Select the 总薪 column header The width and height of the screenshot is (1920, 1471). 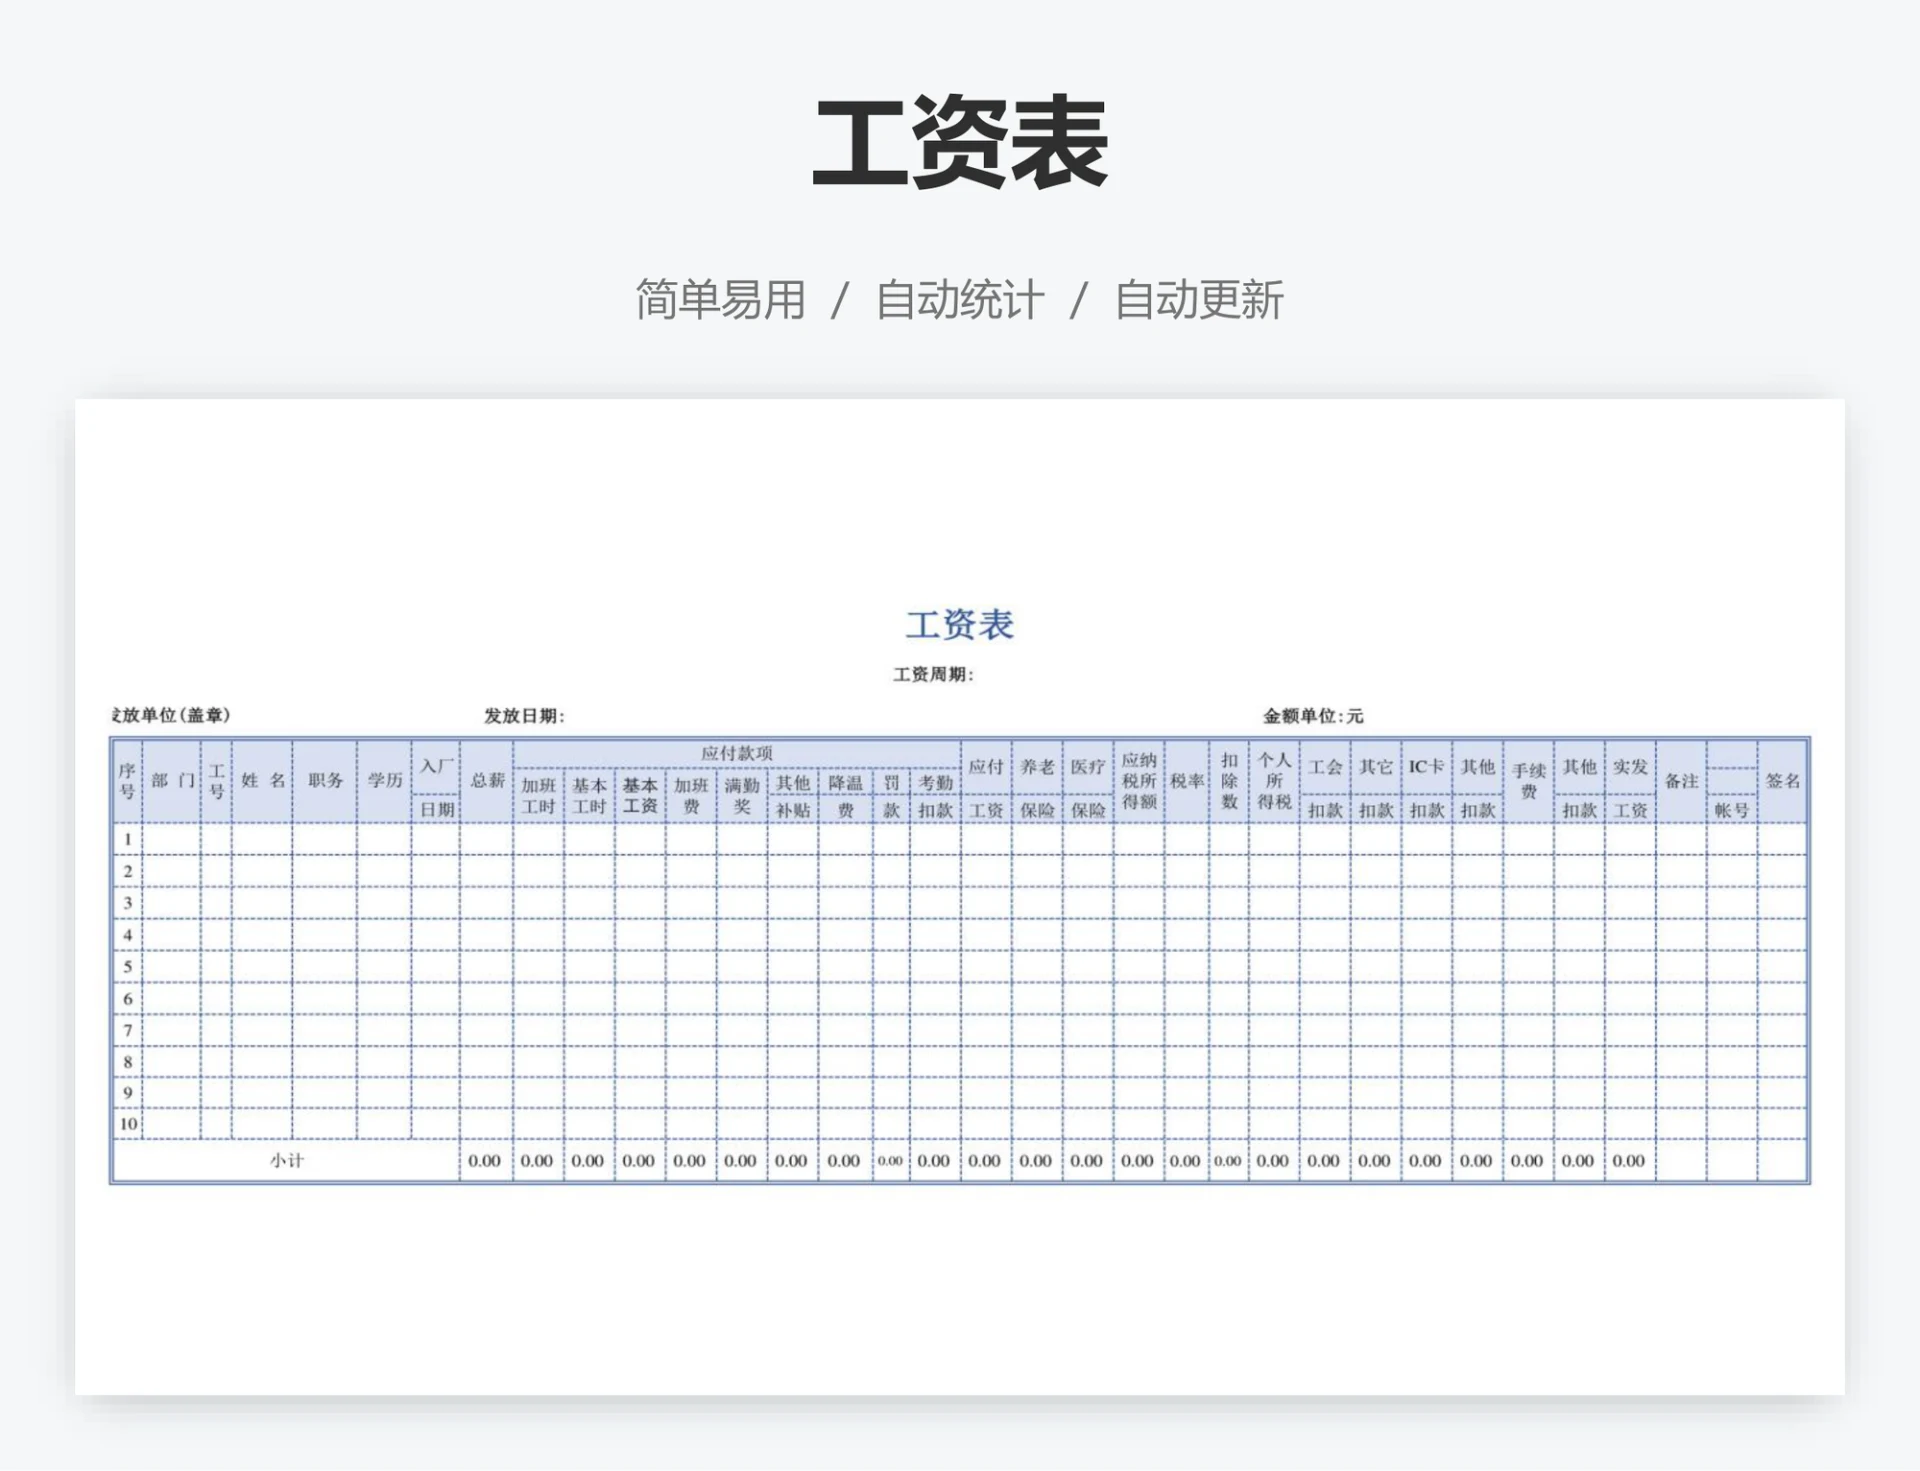pyautogui.click(x=487, y=781)
